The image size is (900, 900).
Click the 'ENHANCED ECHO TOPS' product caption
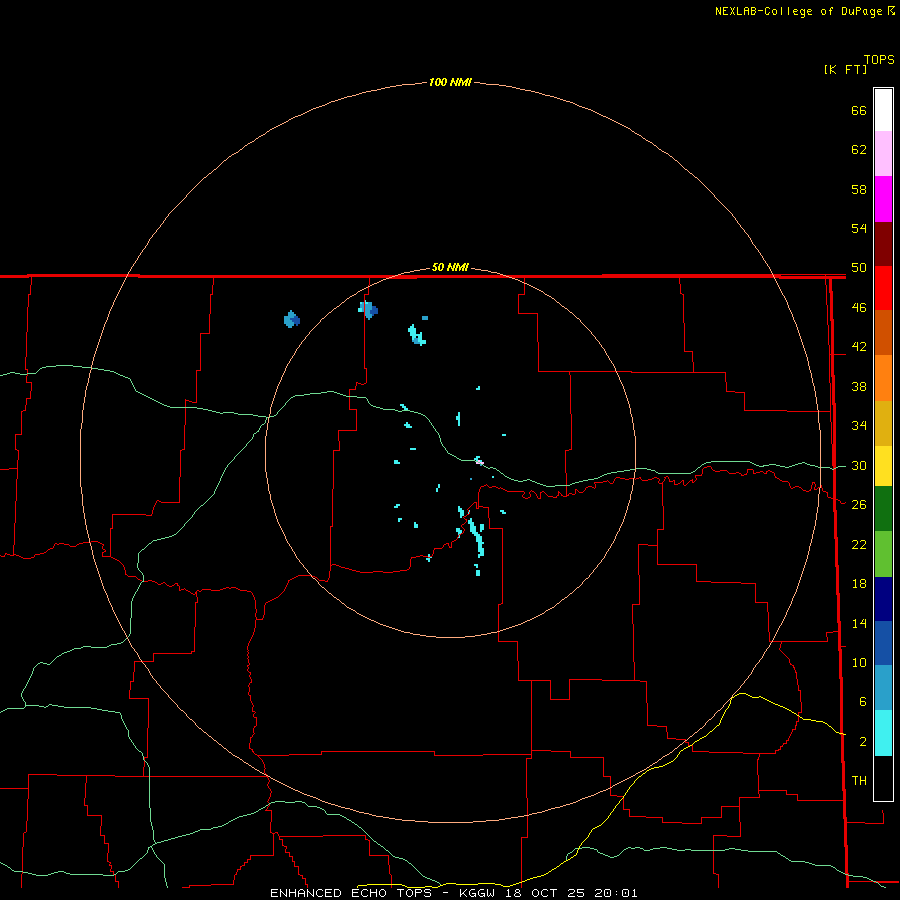[351, 893]
